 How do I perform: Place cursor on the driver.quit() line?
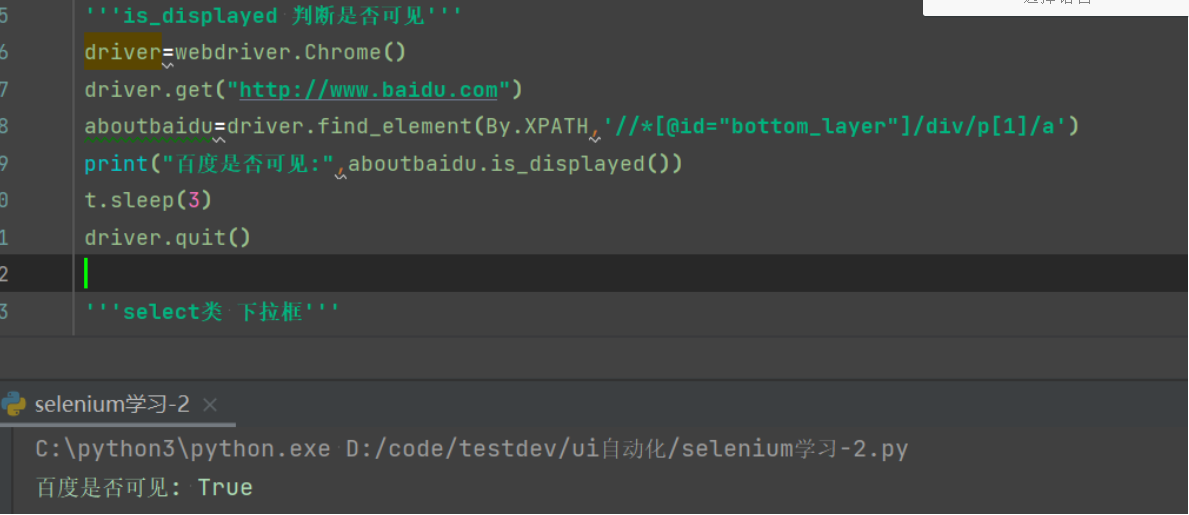167,237
